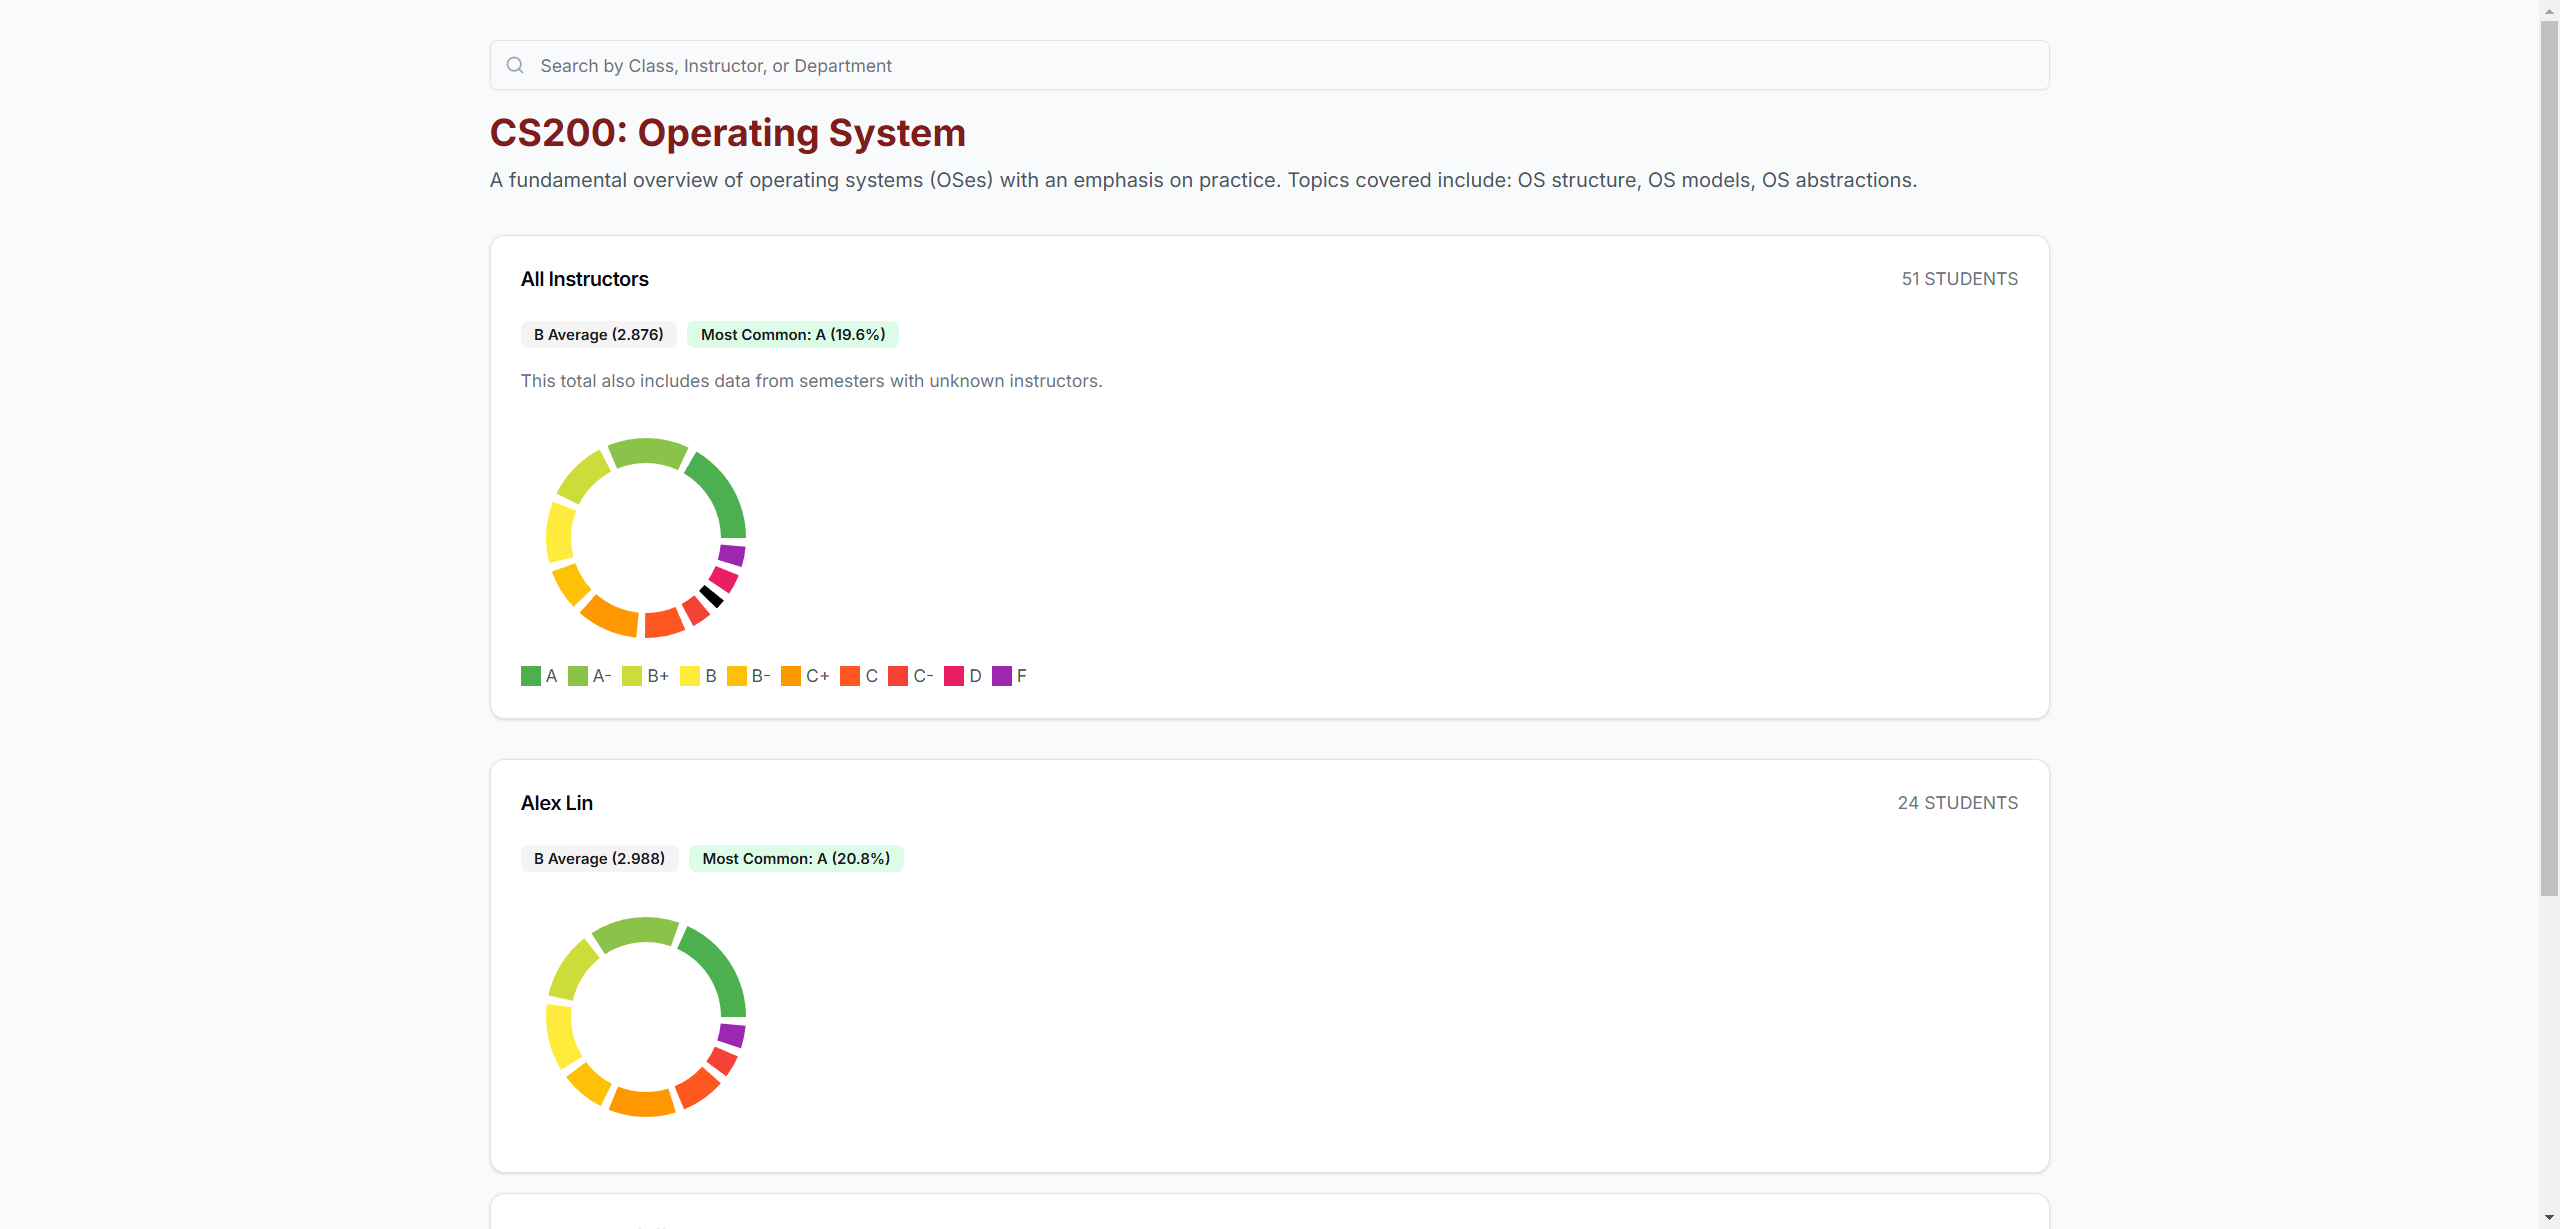This screenshot has width=2560, height=1229.
Task: Toggle the B+ grade legend swatch
Action: tap(632, 676)
